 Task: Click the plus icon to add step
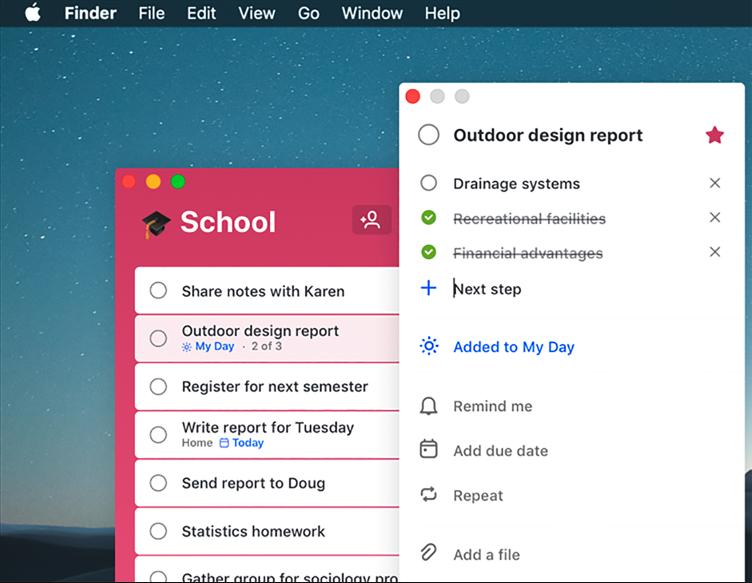pyautogui.click(x=428, y=288)
